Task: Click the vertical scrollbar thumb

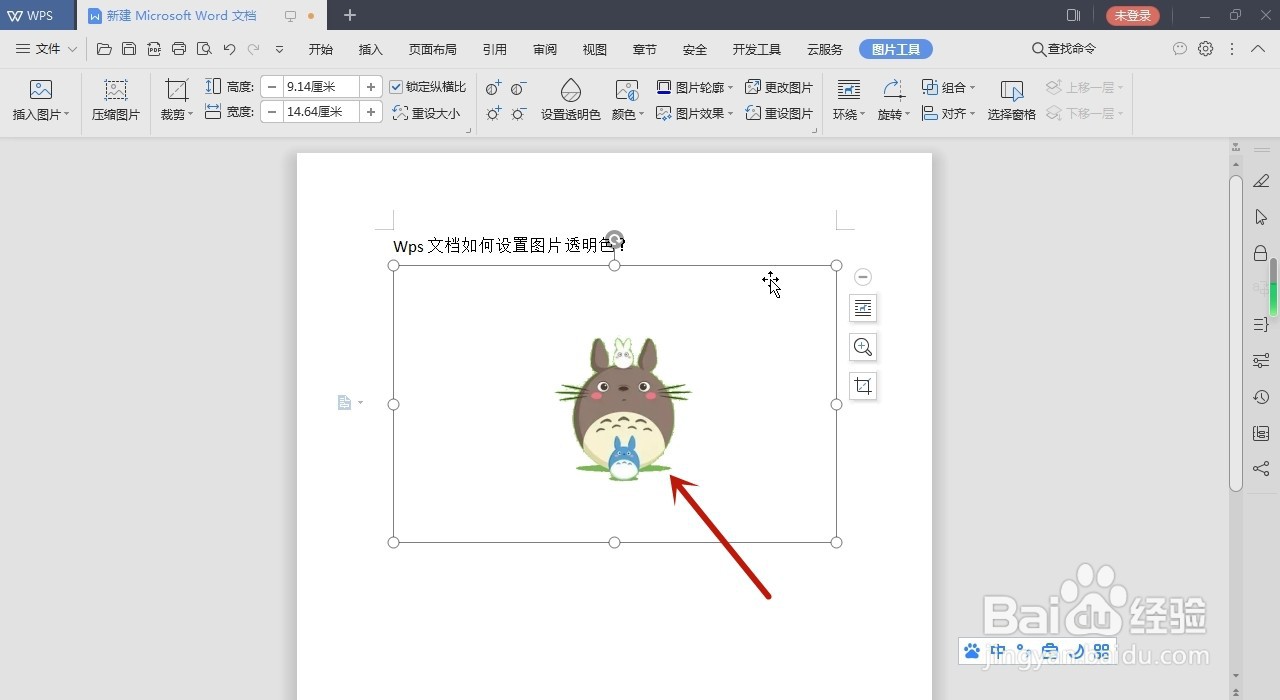Action: (x=1236, y=333)
